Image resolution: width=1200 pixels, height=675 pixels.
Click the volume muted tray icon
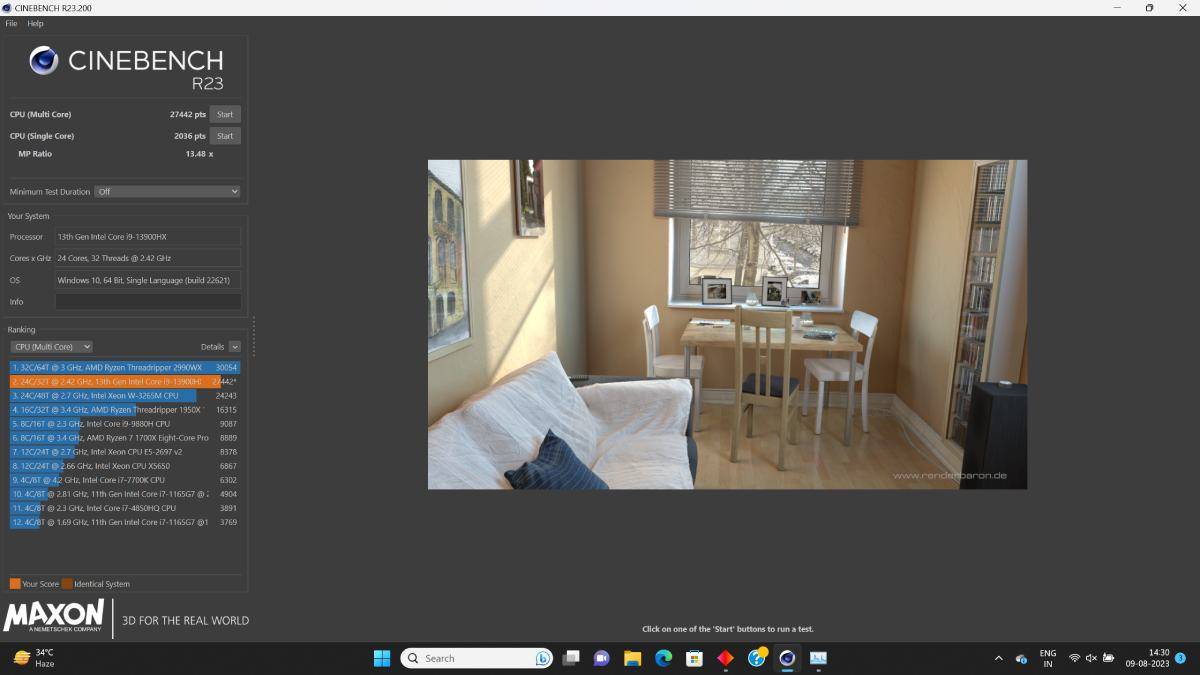[x=1091, y=658]
